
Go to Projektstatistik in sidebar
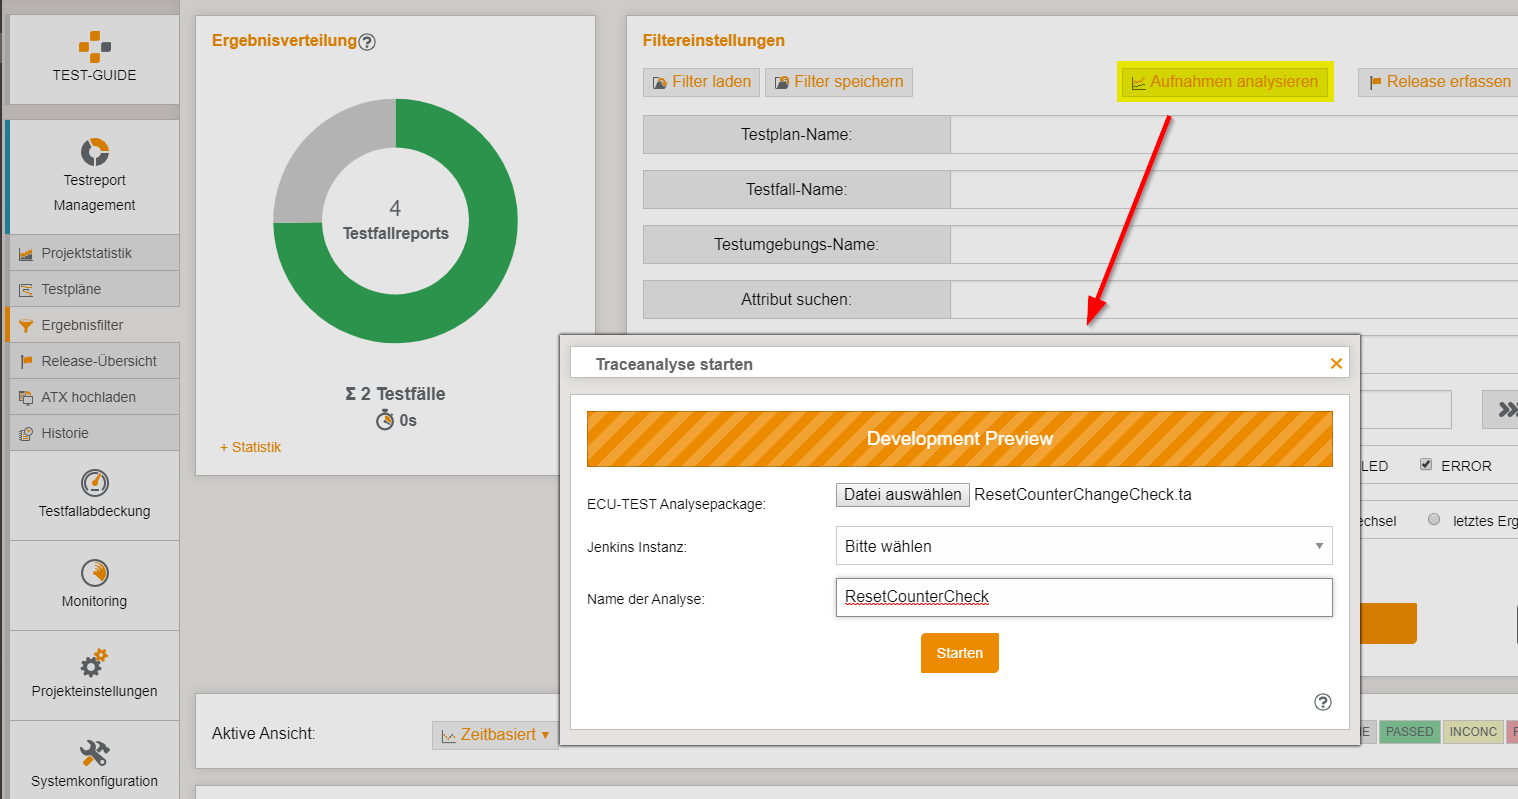[86, 253]
